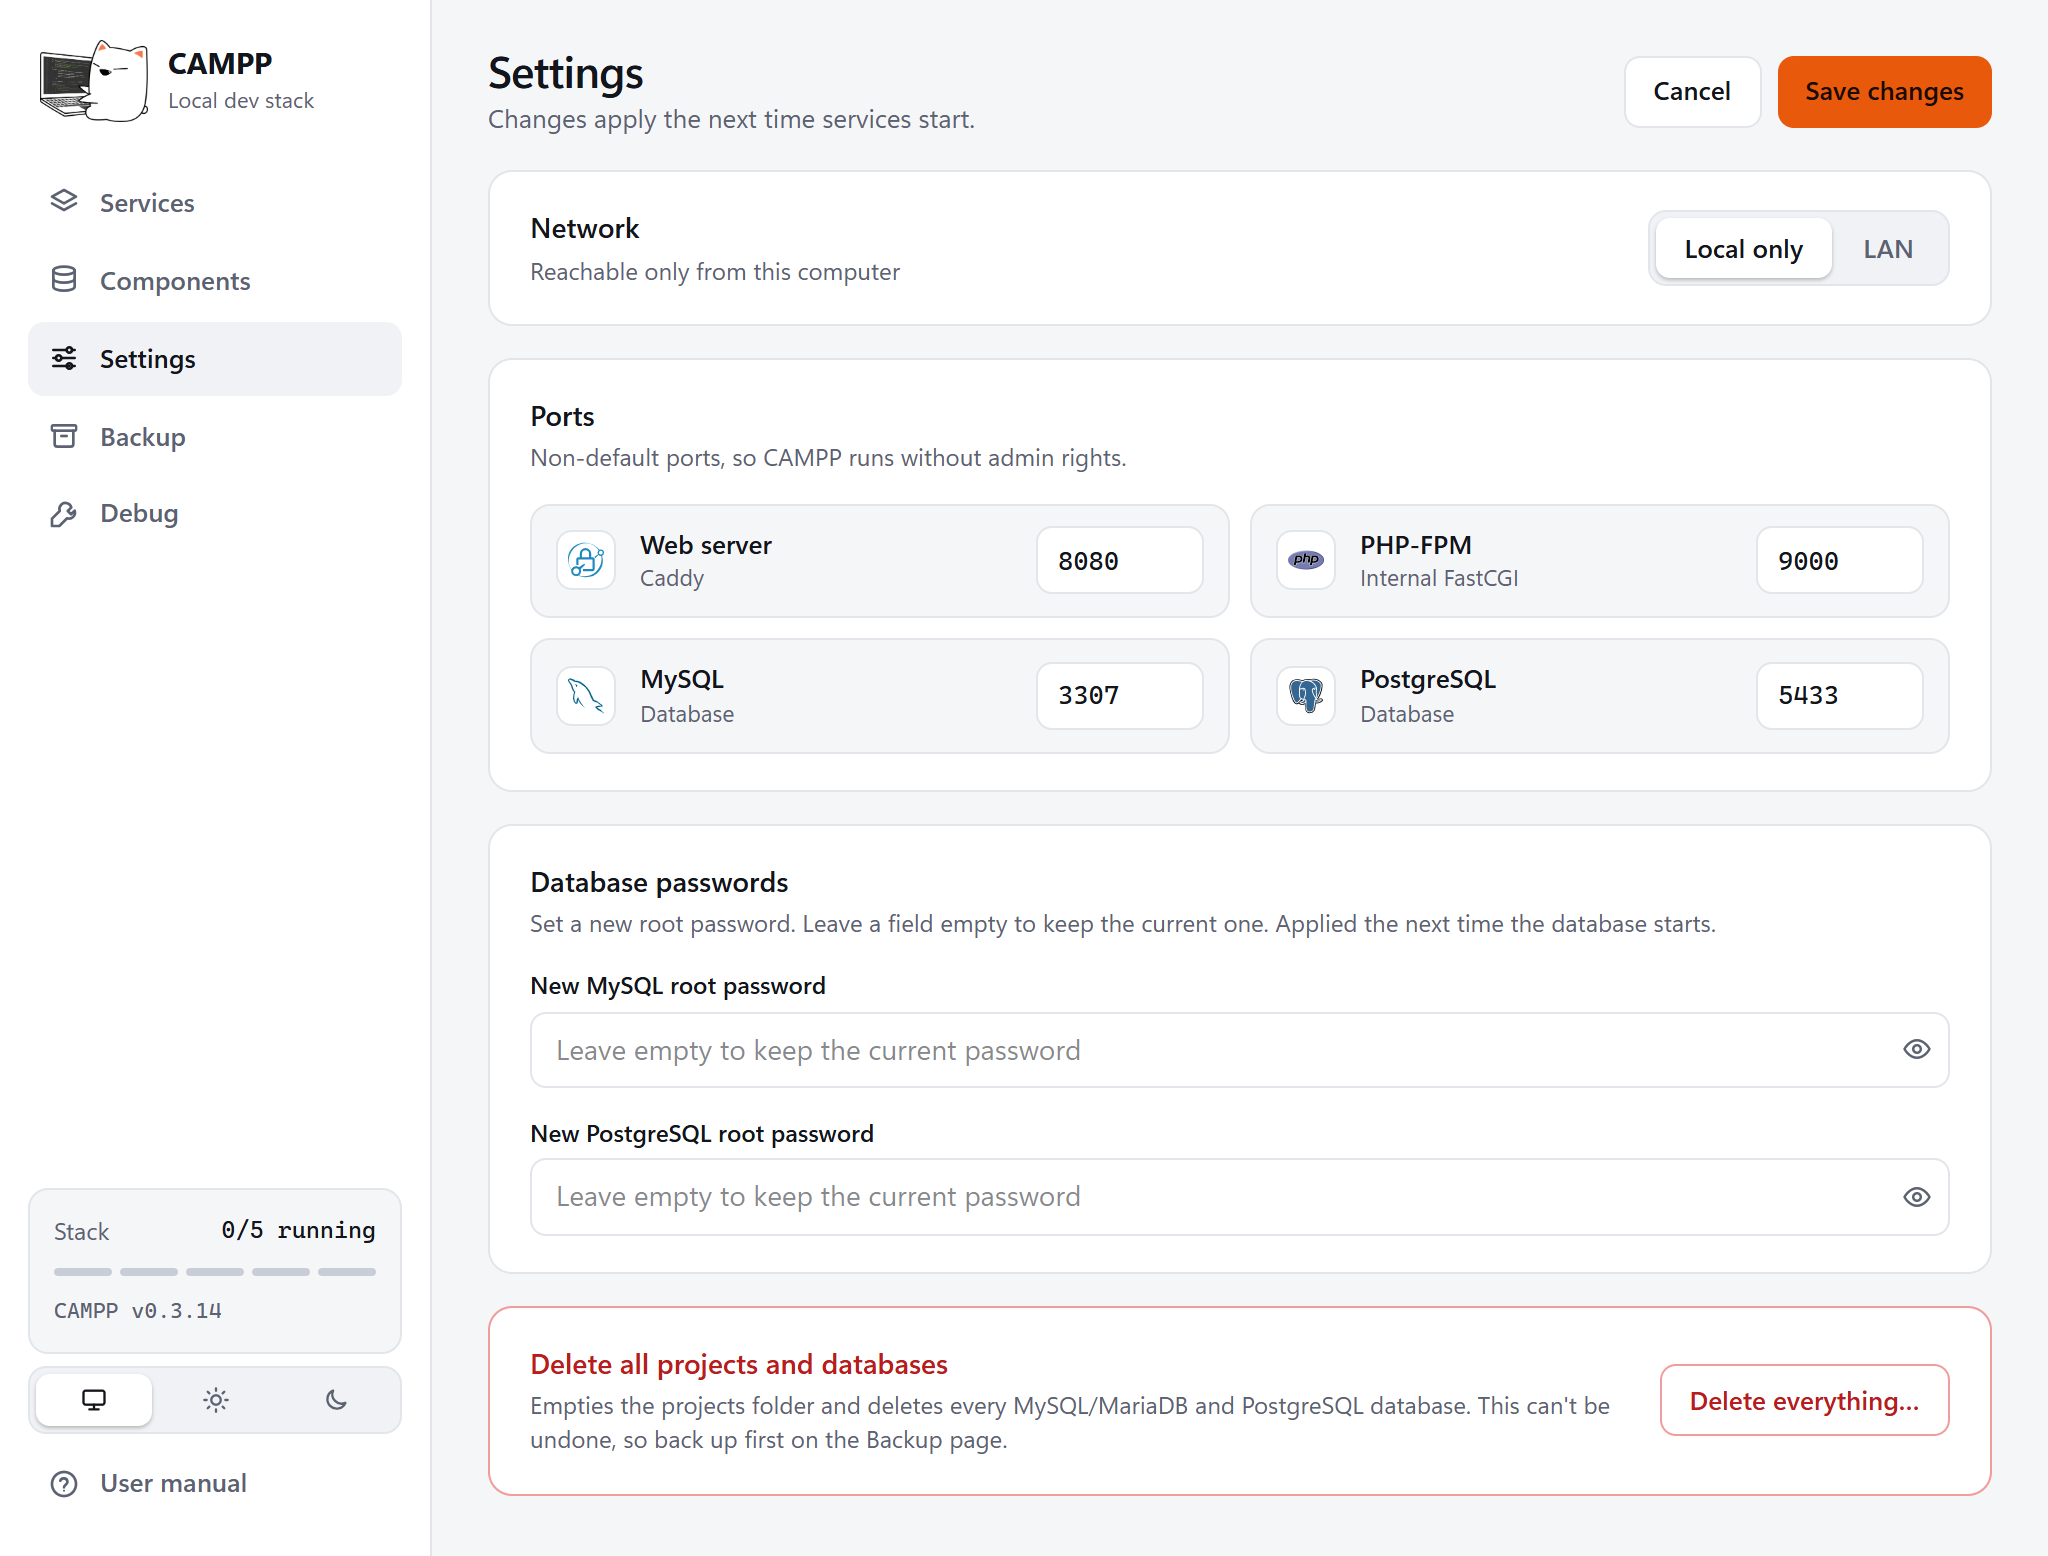Click the Services layers icon
Image resolution: width=2048 pixels, height=1556 pixels.
point(64,201)
